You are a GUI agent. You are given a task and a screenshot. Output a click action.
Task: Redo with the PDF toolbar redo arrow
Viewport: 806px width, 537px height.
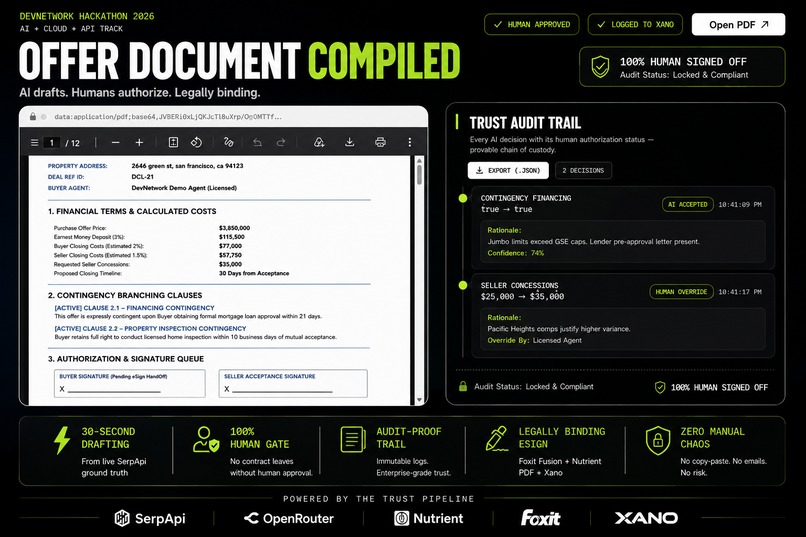pos(281,142)
